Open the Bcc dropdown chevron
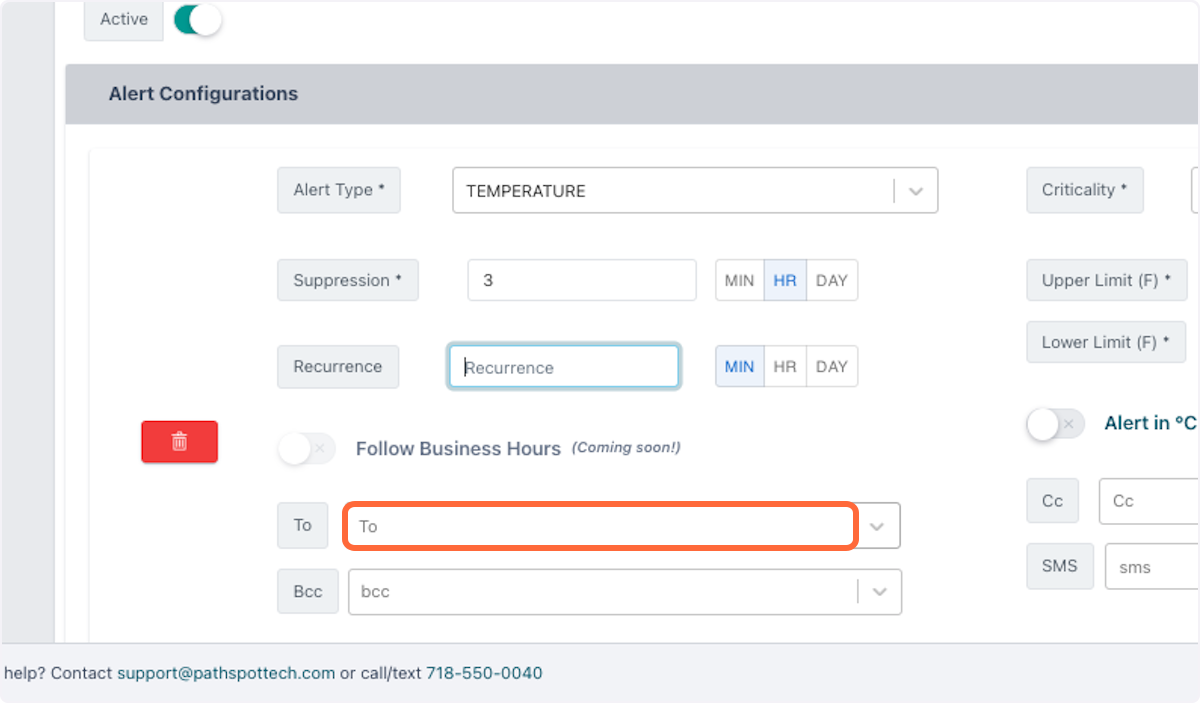Viewport: 1200px width, 703px height. tap(879, 591)
